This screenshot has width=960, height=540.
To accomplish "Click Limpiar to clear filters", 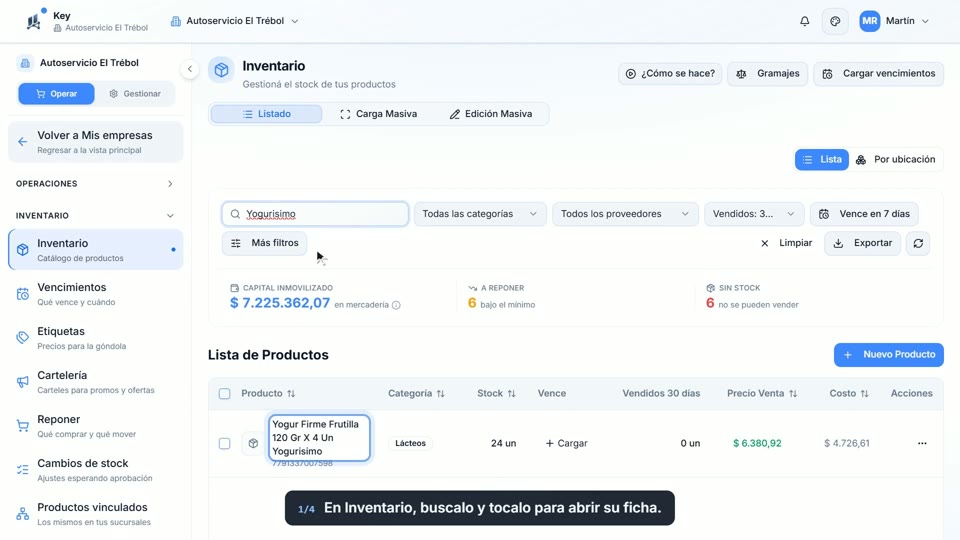I will click(787, 243).
